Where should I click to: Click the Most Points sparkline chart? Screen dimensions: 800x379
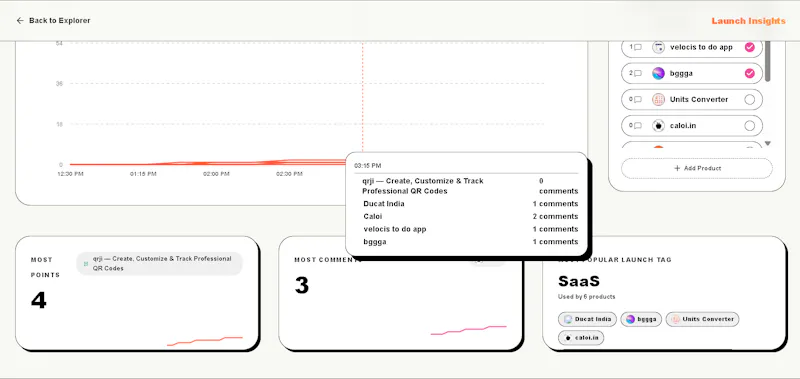tap(205, 341)
